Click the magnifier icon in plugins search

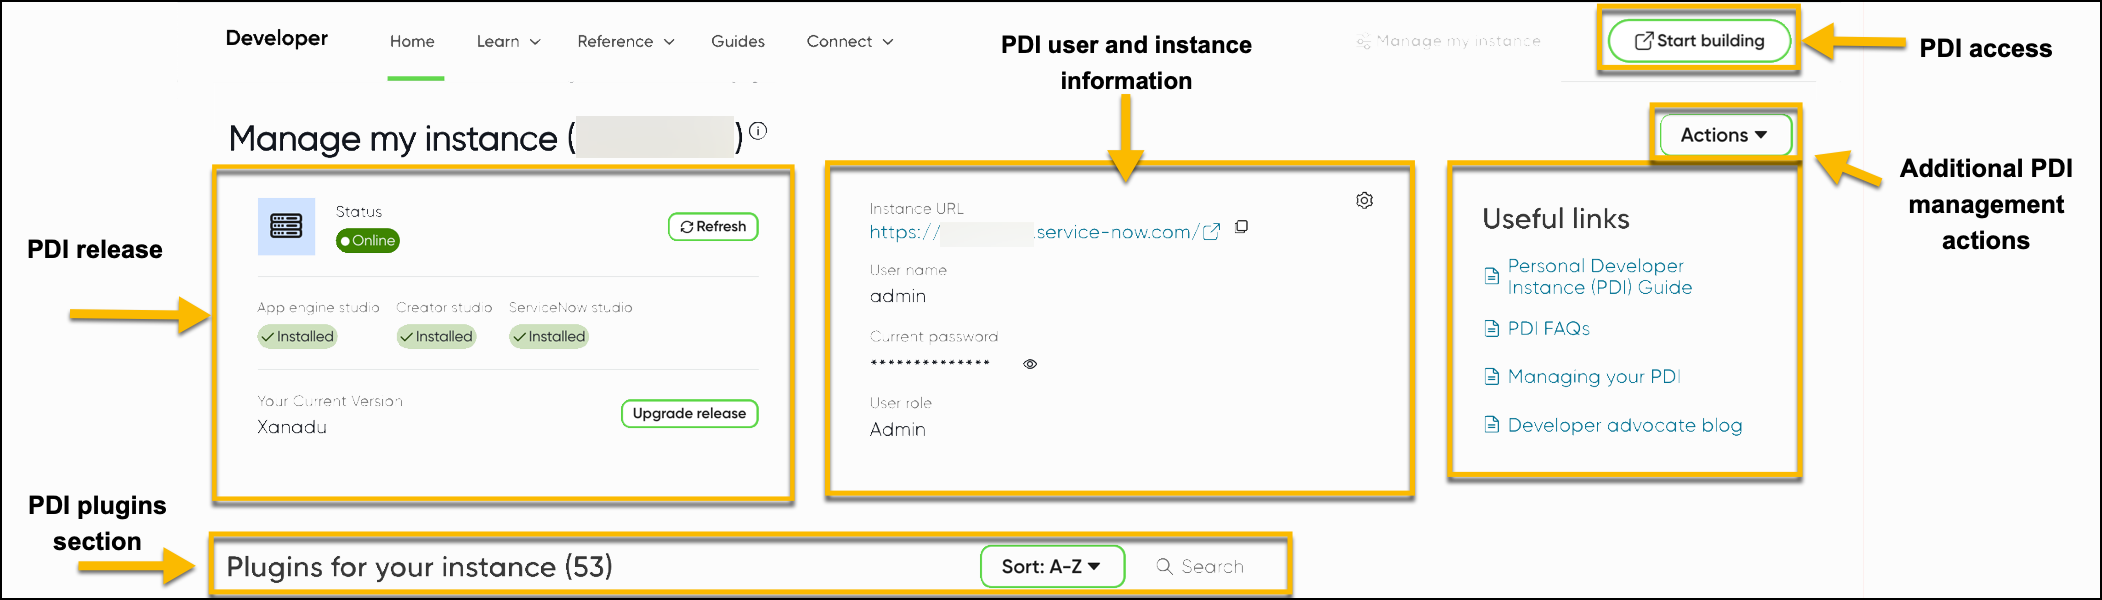tap(1164, 566)
